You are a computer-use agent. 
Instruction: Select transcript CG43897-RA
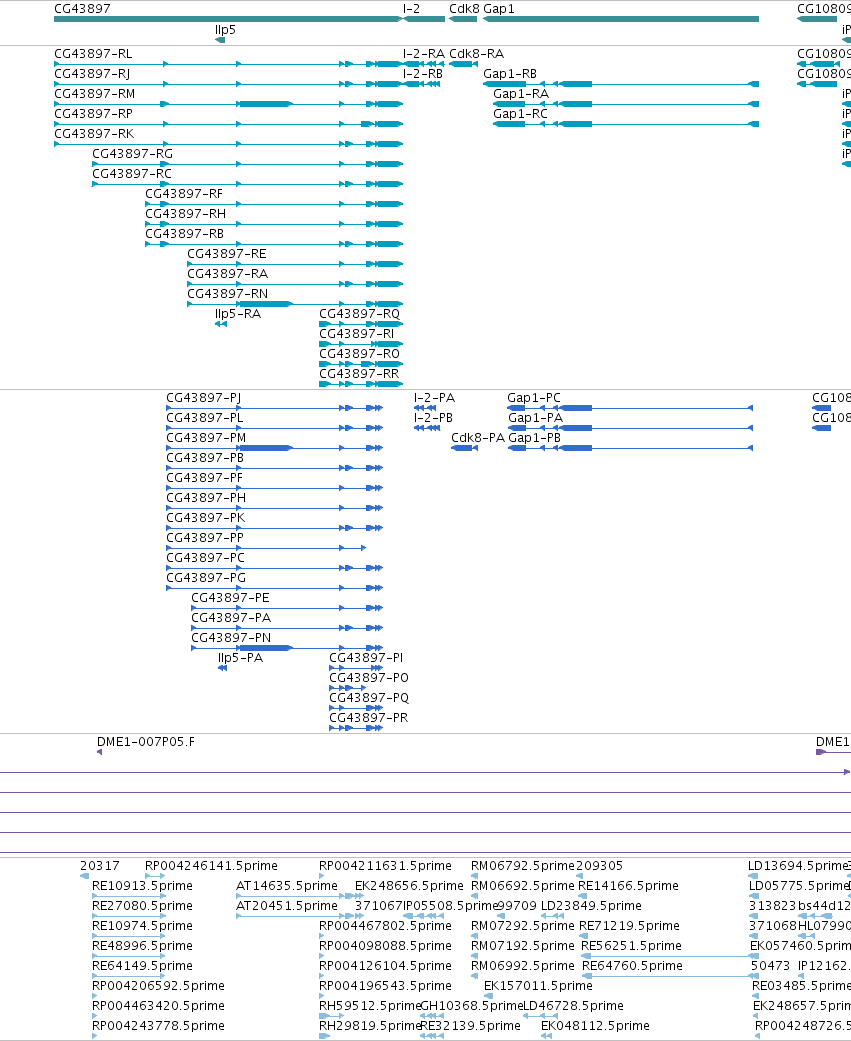(295, 283)
